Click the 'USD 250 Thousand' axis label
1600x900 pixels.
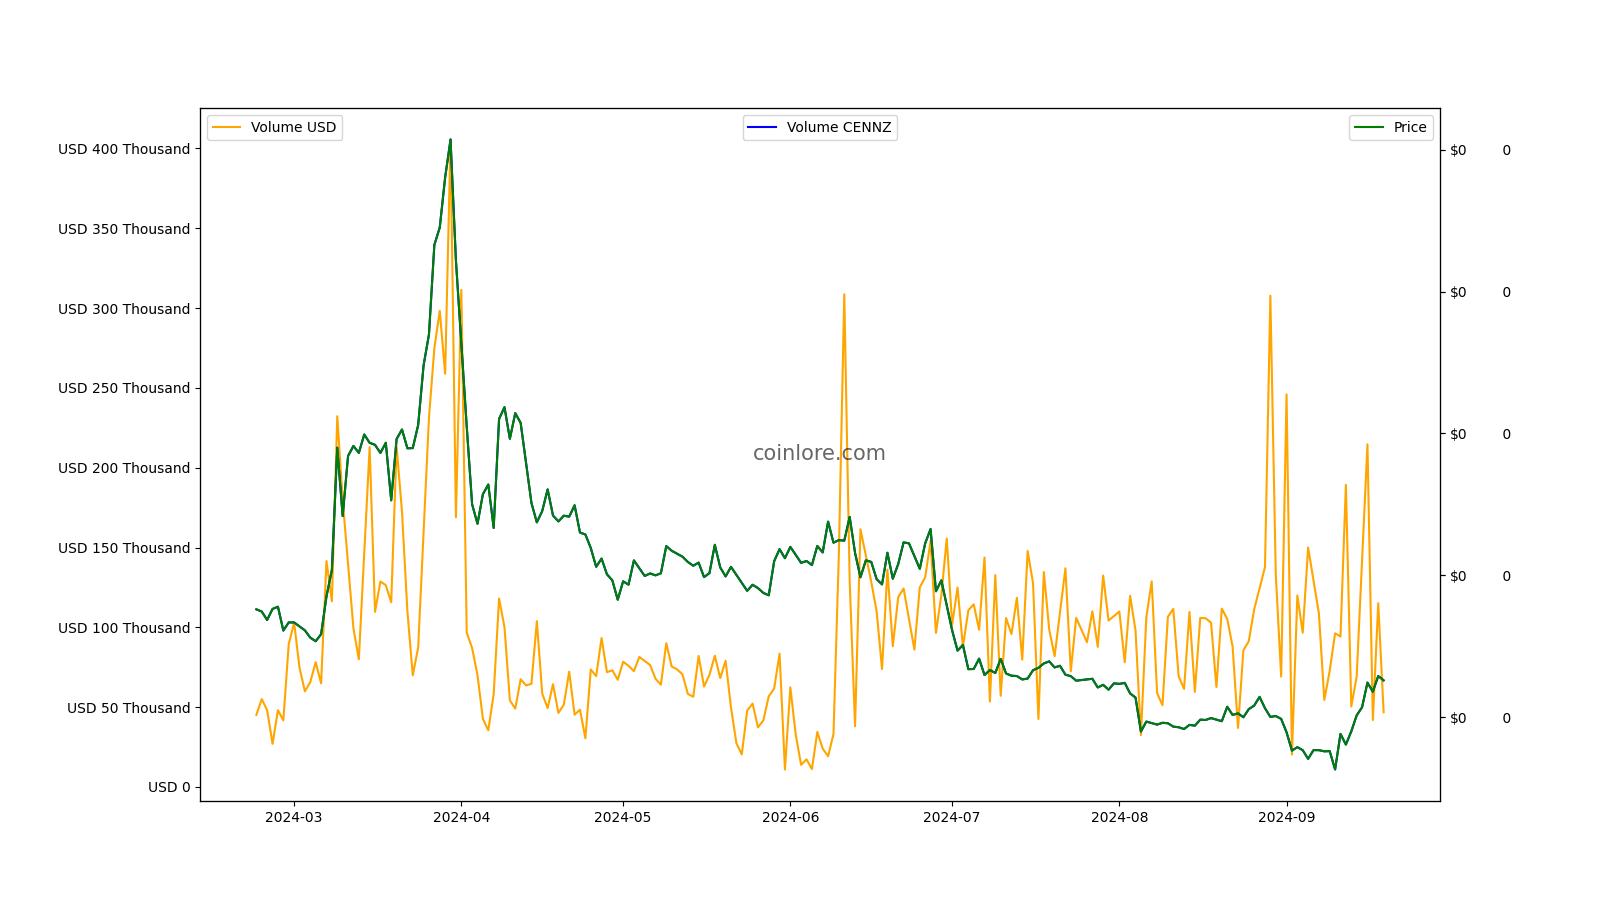(x=124, y=388)
